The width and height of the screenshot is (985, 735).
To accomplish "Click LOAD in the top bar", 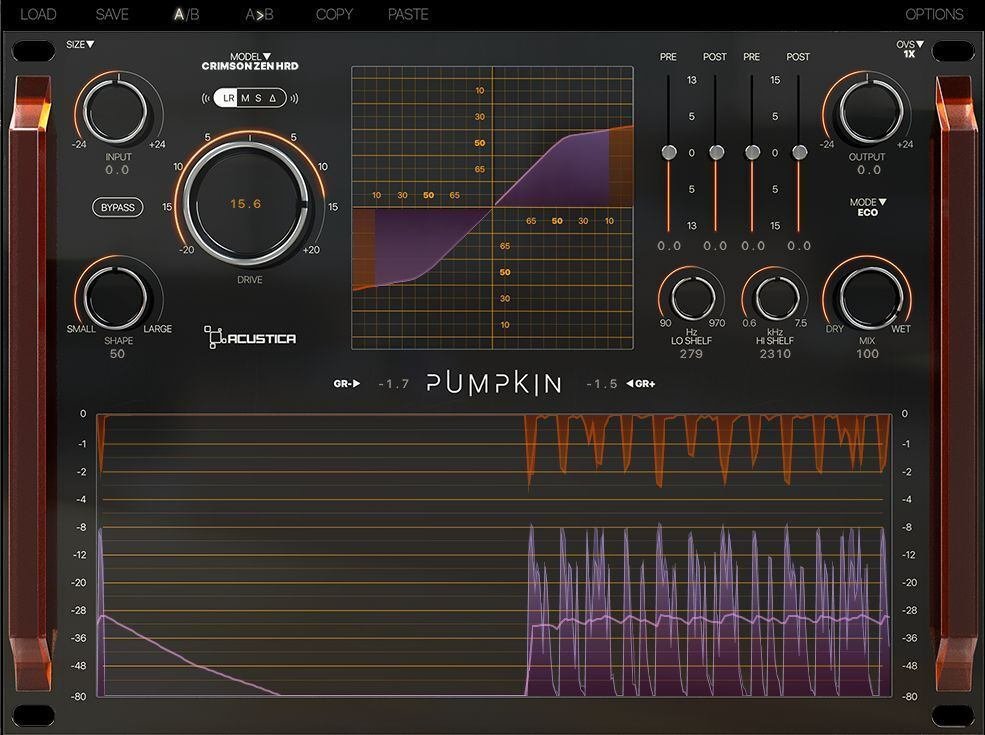I will click(x=38, y=14).
